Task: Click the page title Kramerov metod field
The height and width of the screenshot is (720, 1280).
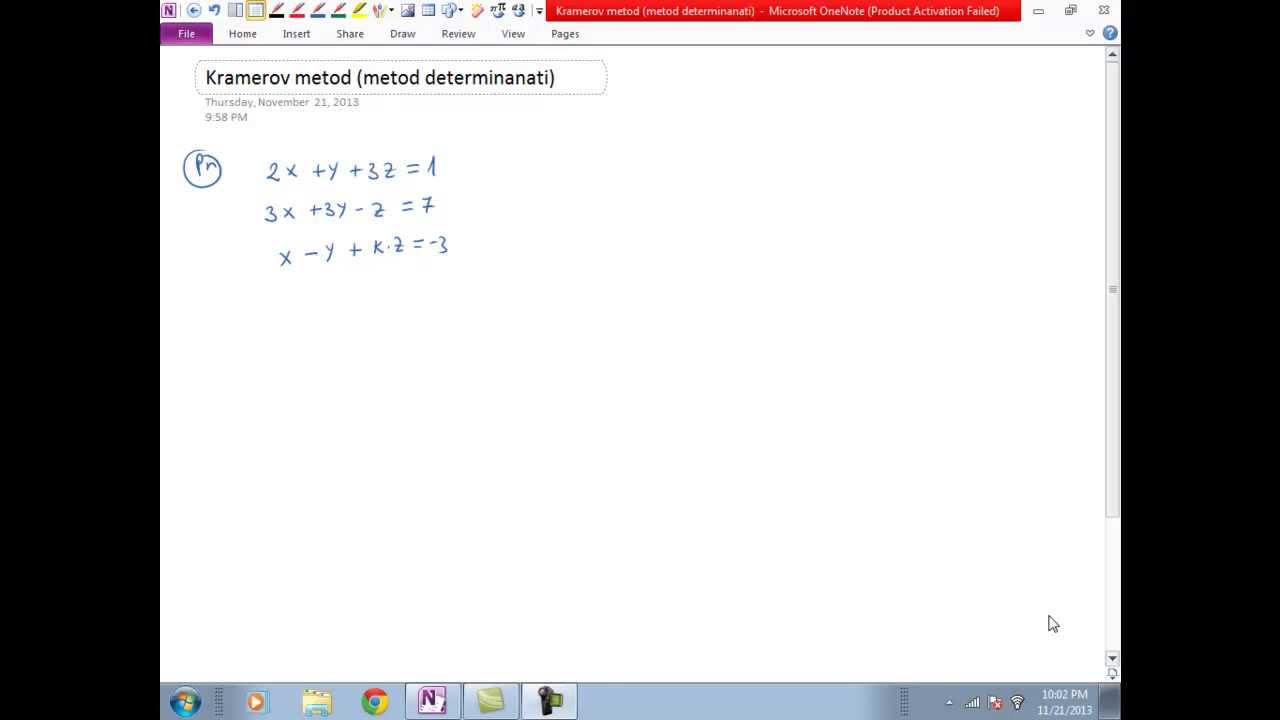Action: 400,77
